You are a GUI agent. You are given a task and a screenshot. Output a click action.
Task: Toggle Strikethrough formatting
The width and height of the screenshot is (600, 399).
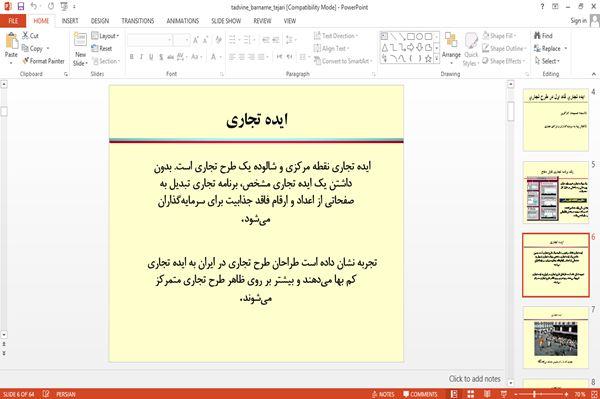[x=170, y=57]
